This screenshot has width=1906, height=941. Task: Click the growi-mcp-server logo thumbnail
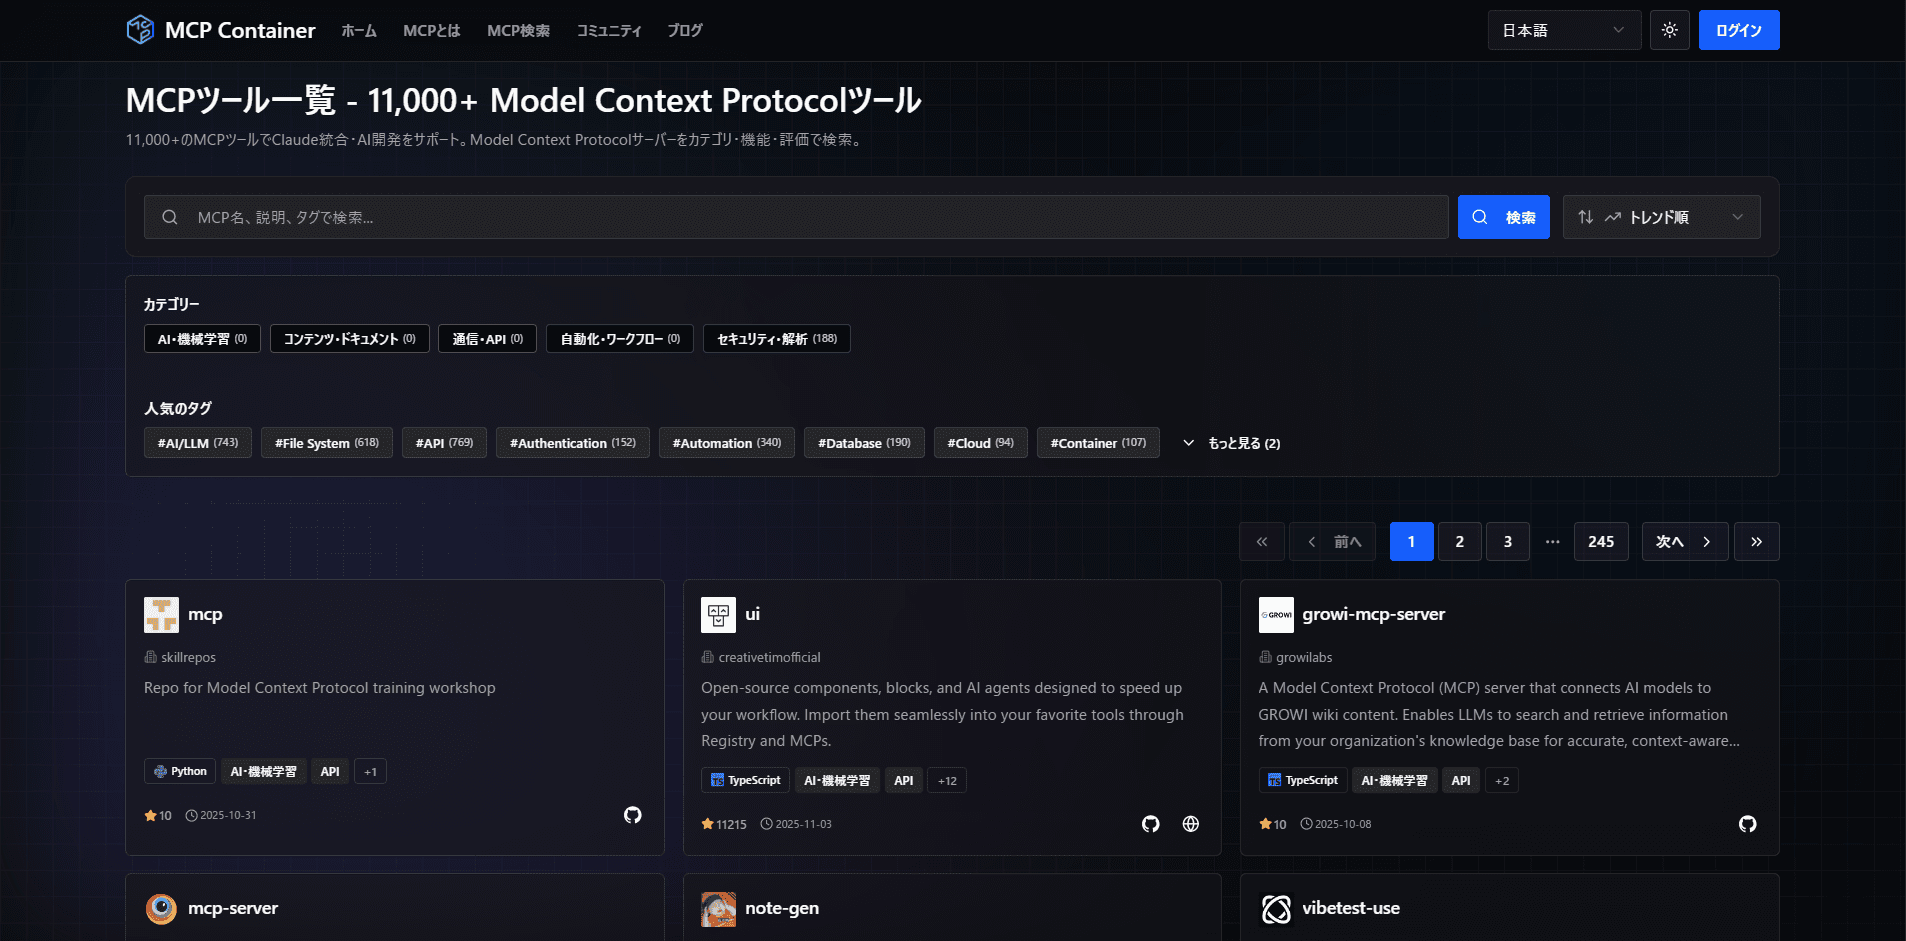pyautogui.click(x=1276, y=615)
